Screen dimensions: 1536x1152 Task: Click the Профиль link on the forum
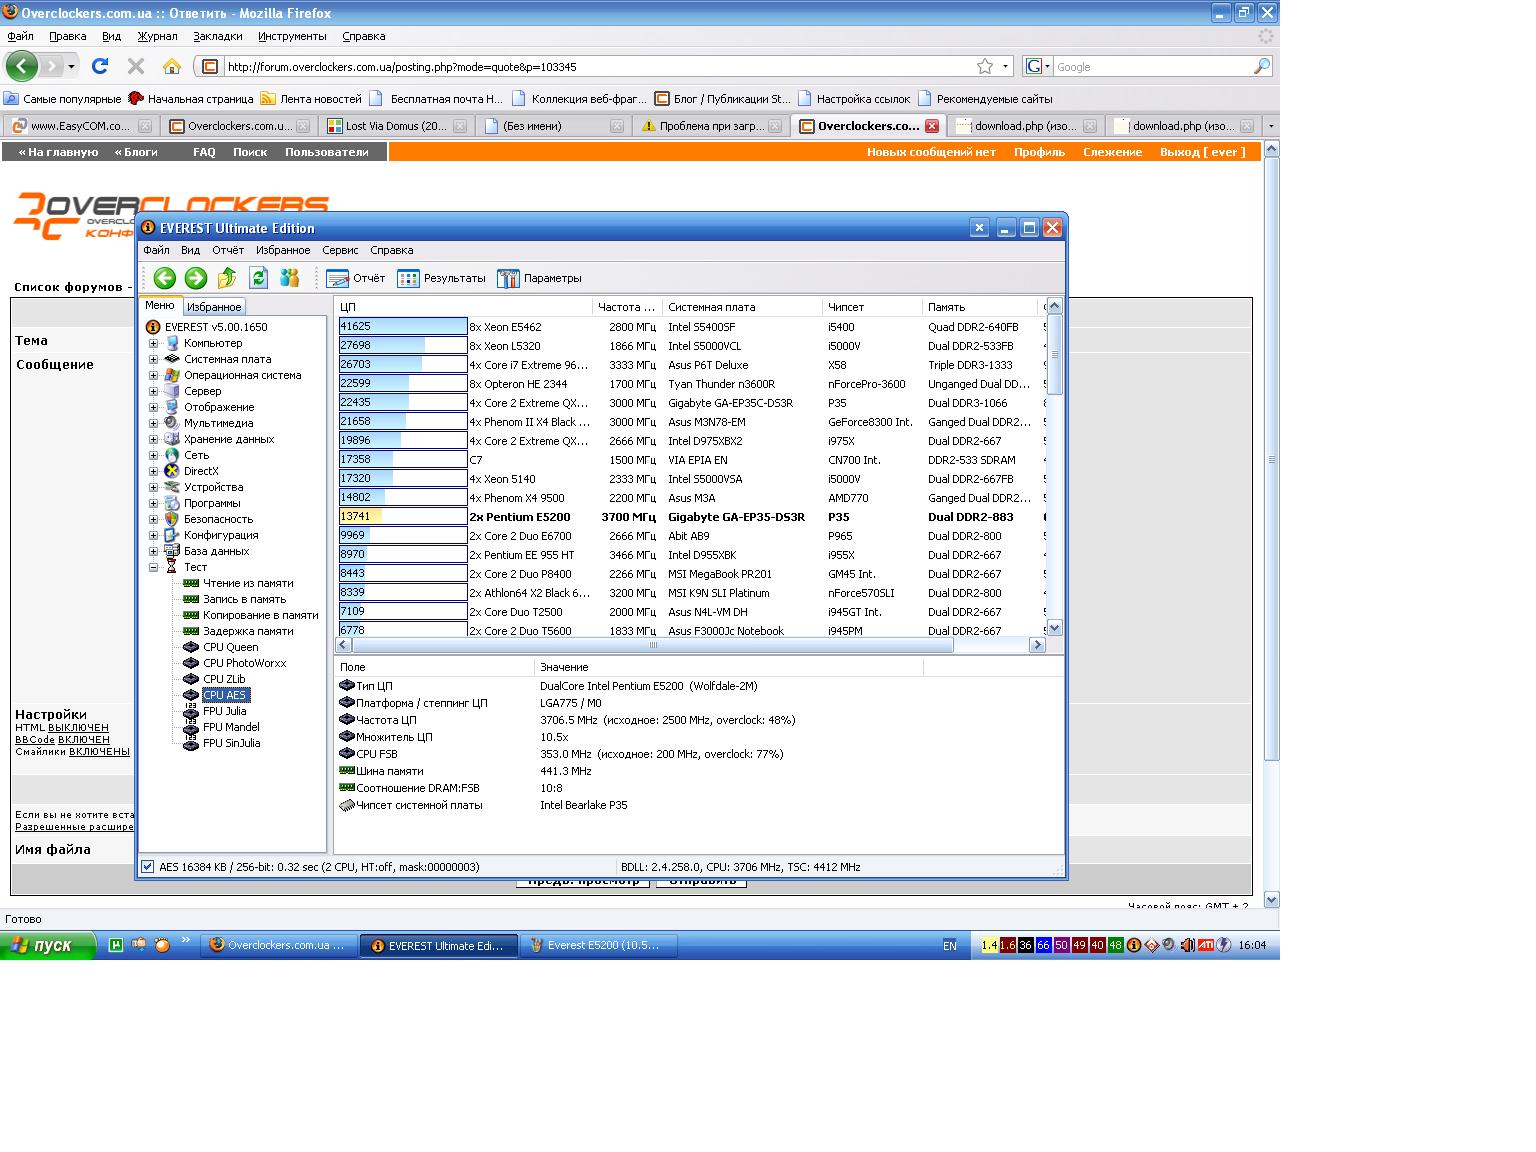pyautogui.click(x=1039, y=152)
